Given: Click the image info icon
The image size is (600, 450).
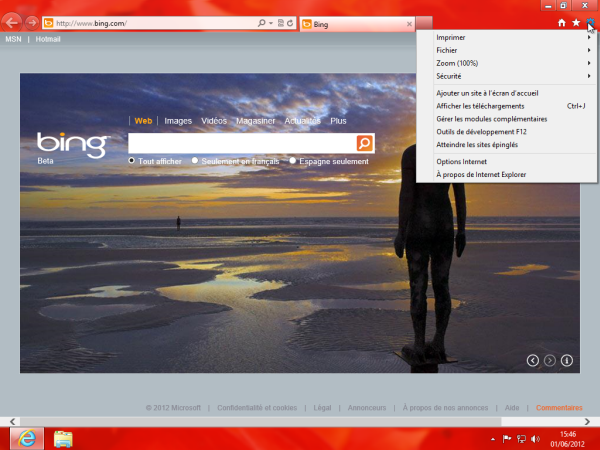Looking at the screenshot, I should point(567,359).
